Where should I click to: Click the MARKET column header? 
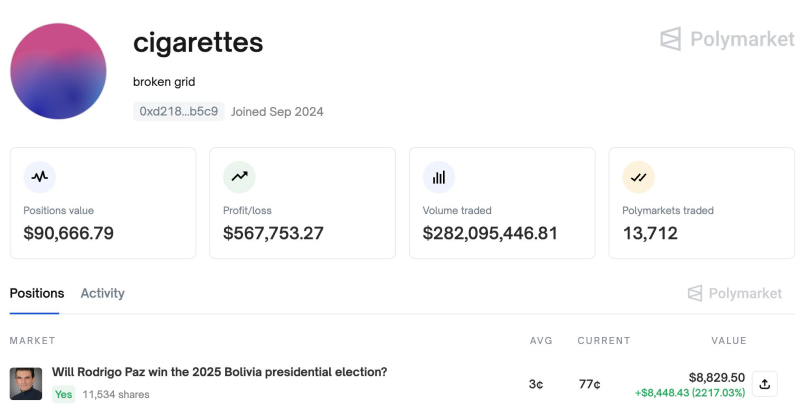(32, 340)
